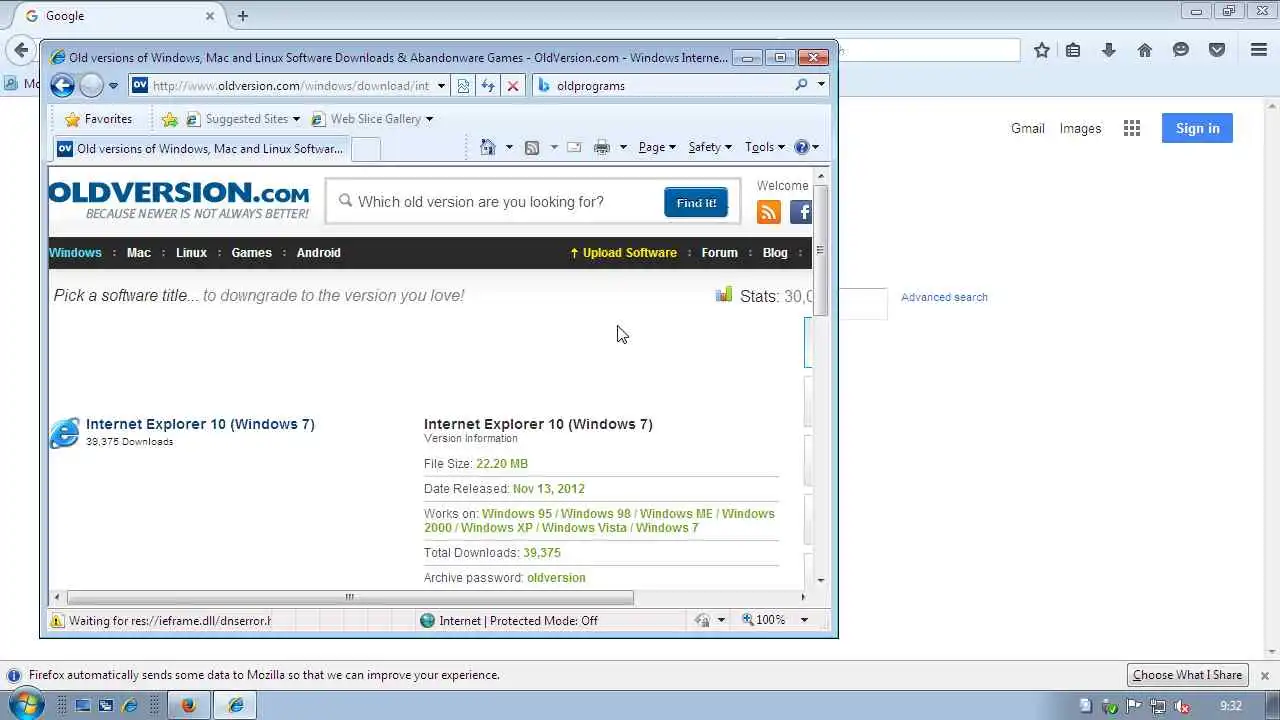Click the Internet Explorer 'e' logo thumbnail
The height and width of the screenshot is (720, 1280).
tap(65, 433)
